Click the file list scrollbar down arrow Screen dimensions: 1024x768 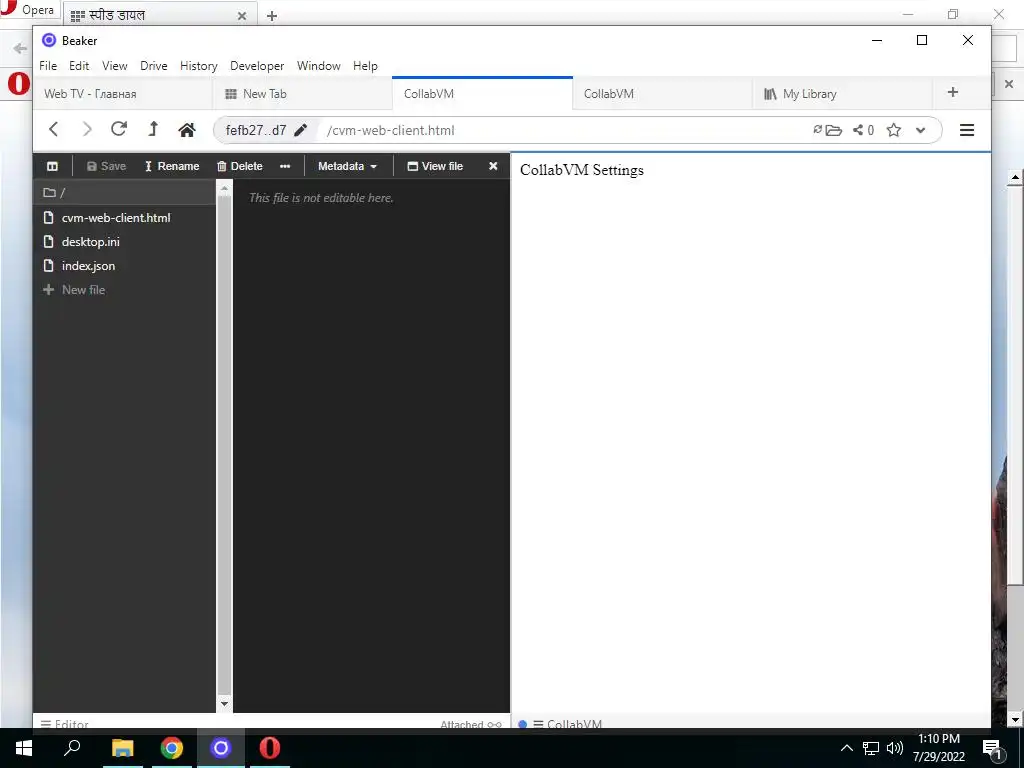point(224,704)
